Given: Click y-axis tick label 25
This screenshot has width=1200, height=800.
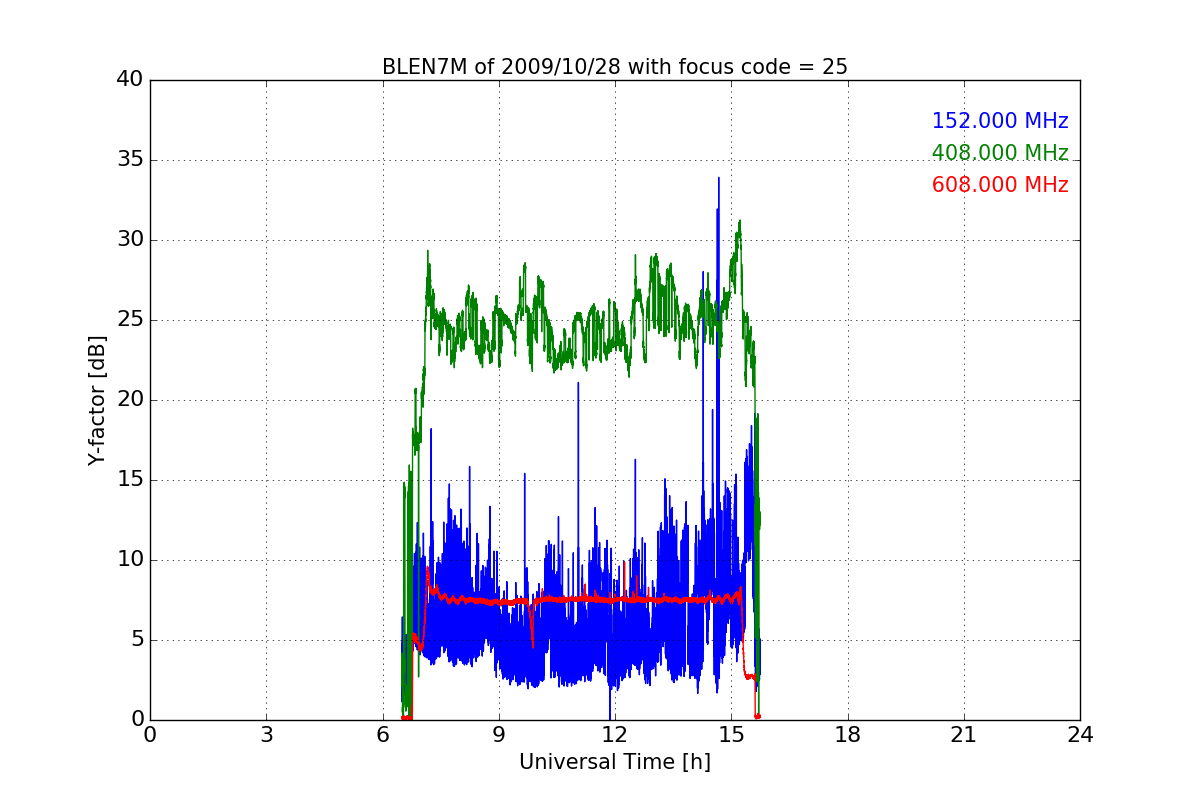Looking at the screenshot, I should (130, 320).
